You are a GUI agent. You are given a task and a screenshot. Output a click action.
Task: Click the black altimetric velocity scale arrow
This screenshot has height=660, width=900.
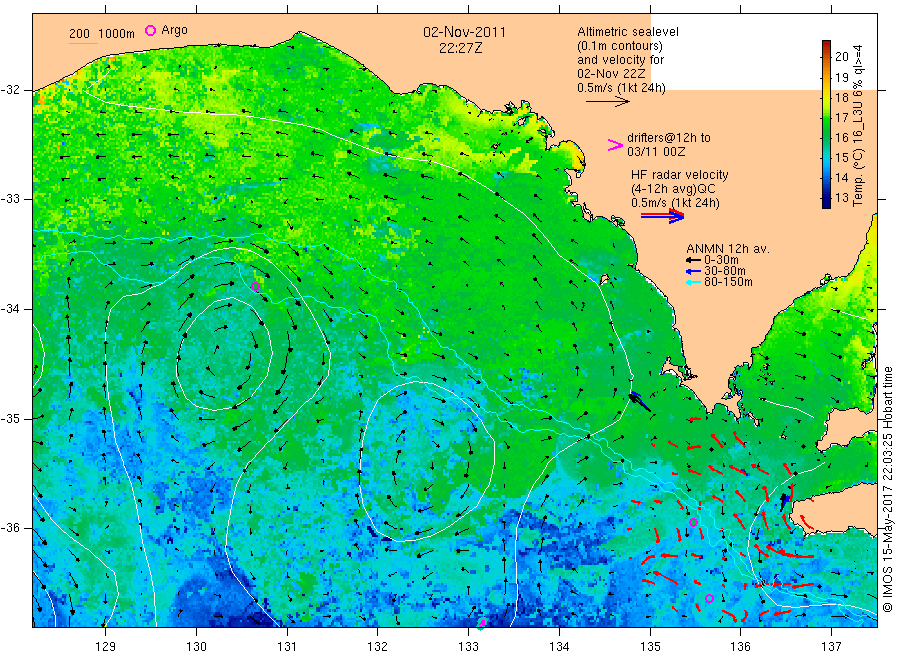pyautogui.click(x=608, y=102)
